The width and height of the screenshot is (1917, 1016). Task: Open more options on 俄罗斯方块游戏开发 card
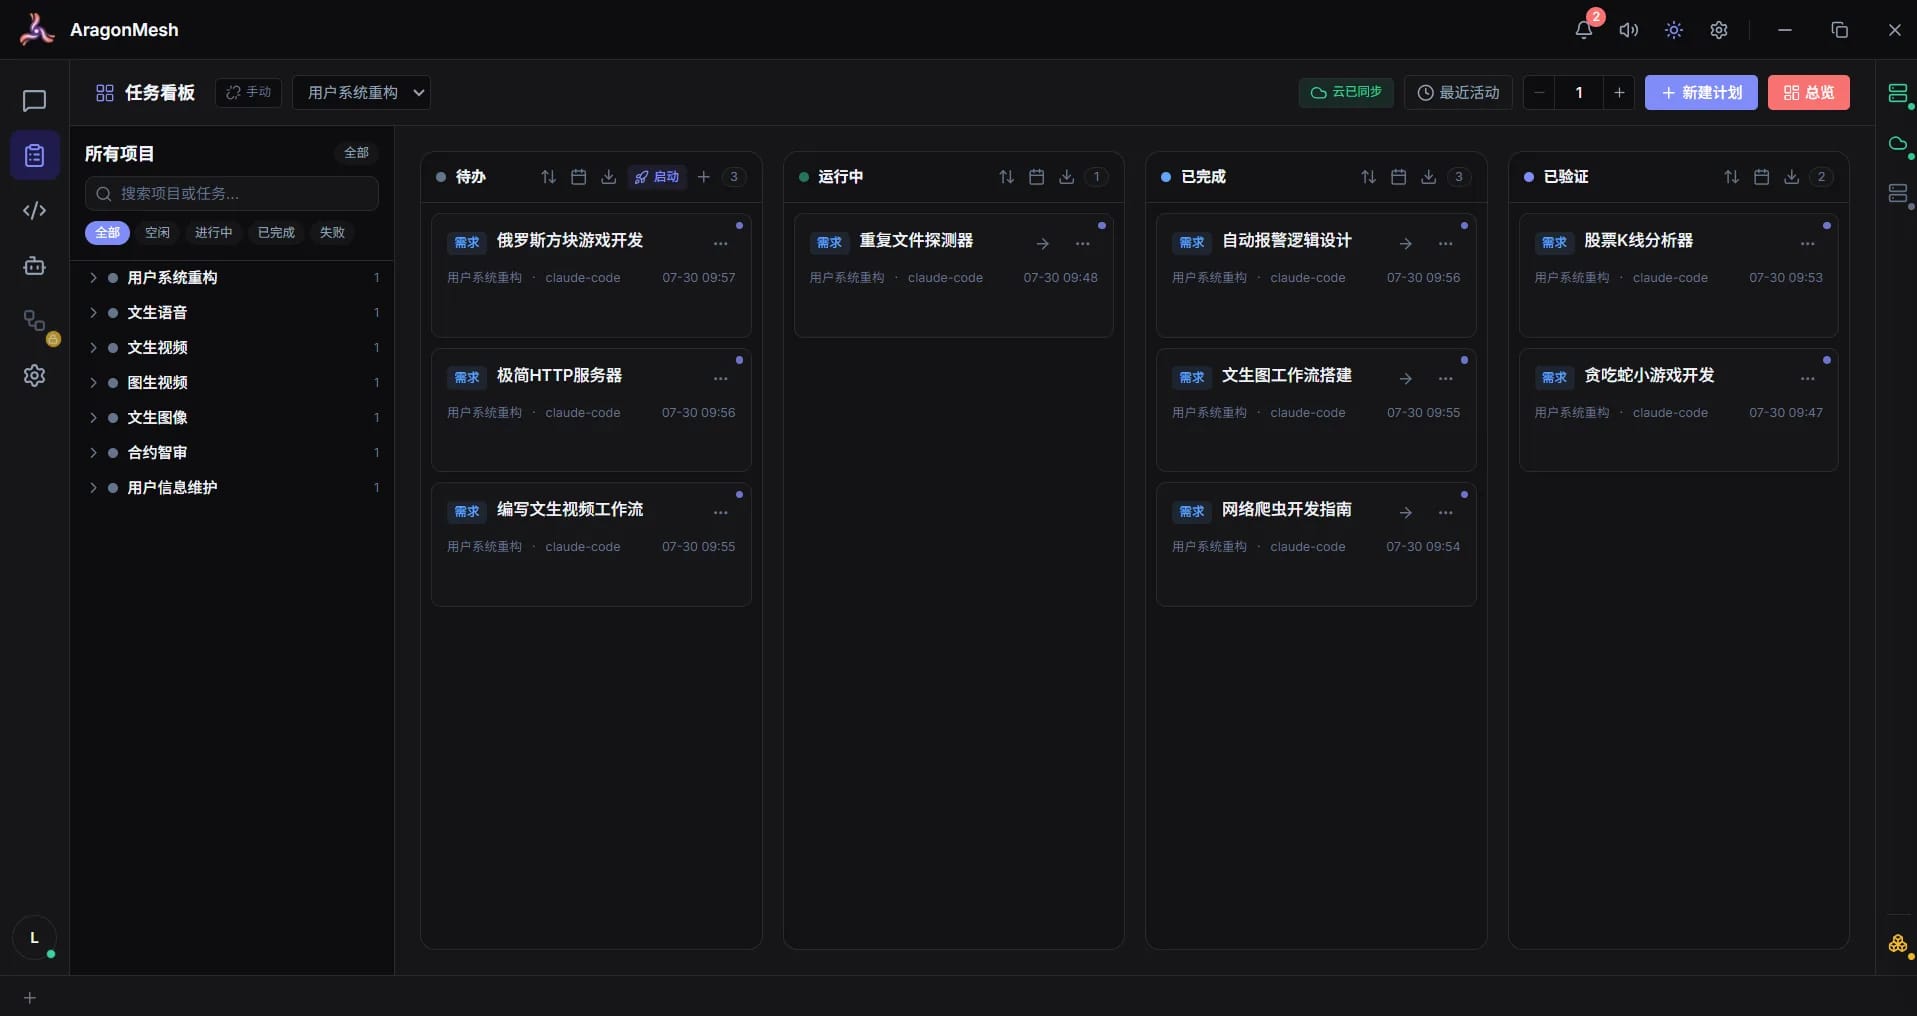point(720,243)
